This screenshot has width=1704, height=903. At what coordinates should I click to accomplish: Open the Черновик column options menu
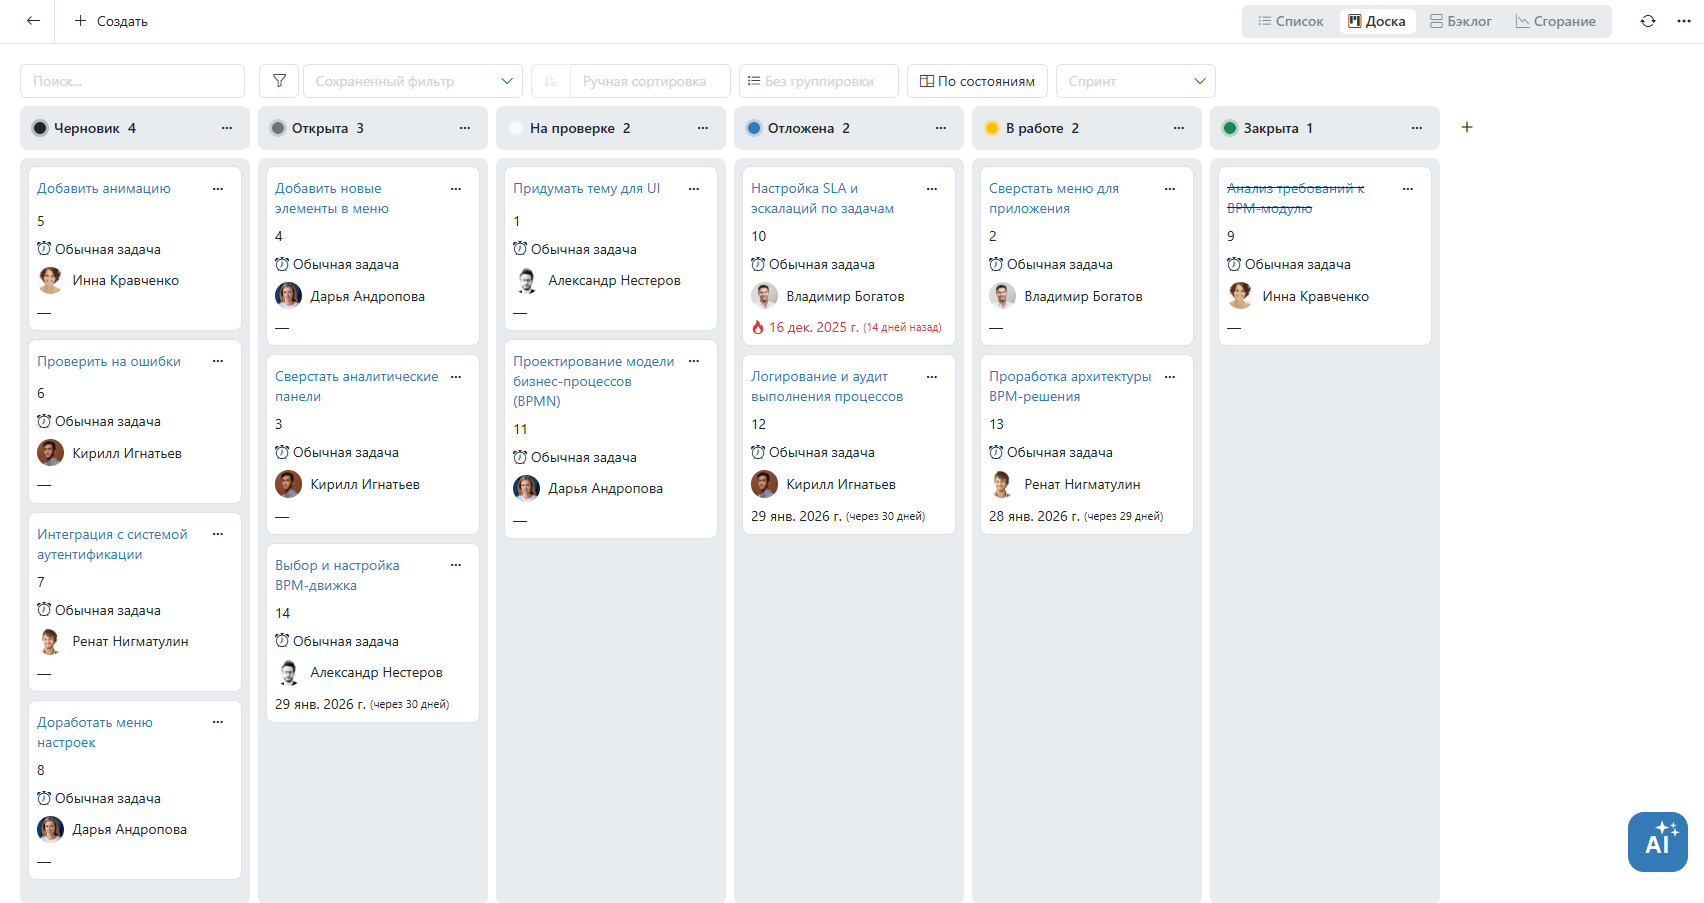(227, 128)
